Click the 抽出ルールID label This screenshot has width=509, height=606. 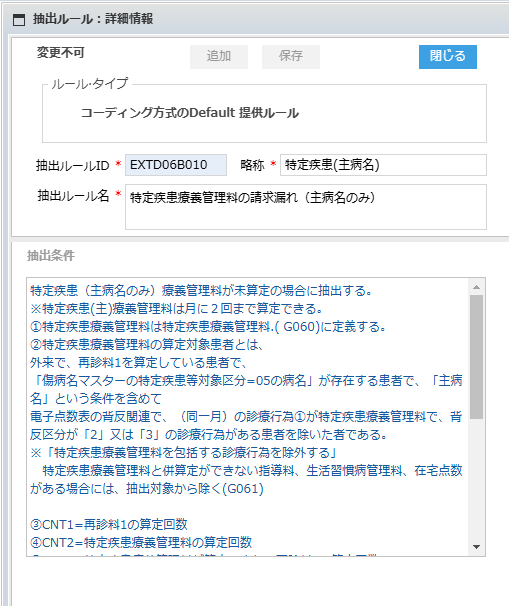73,165
